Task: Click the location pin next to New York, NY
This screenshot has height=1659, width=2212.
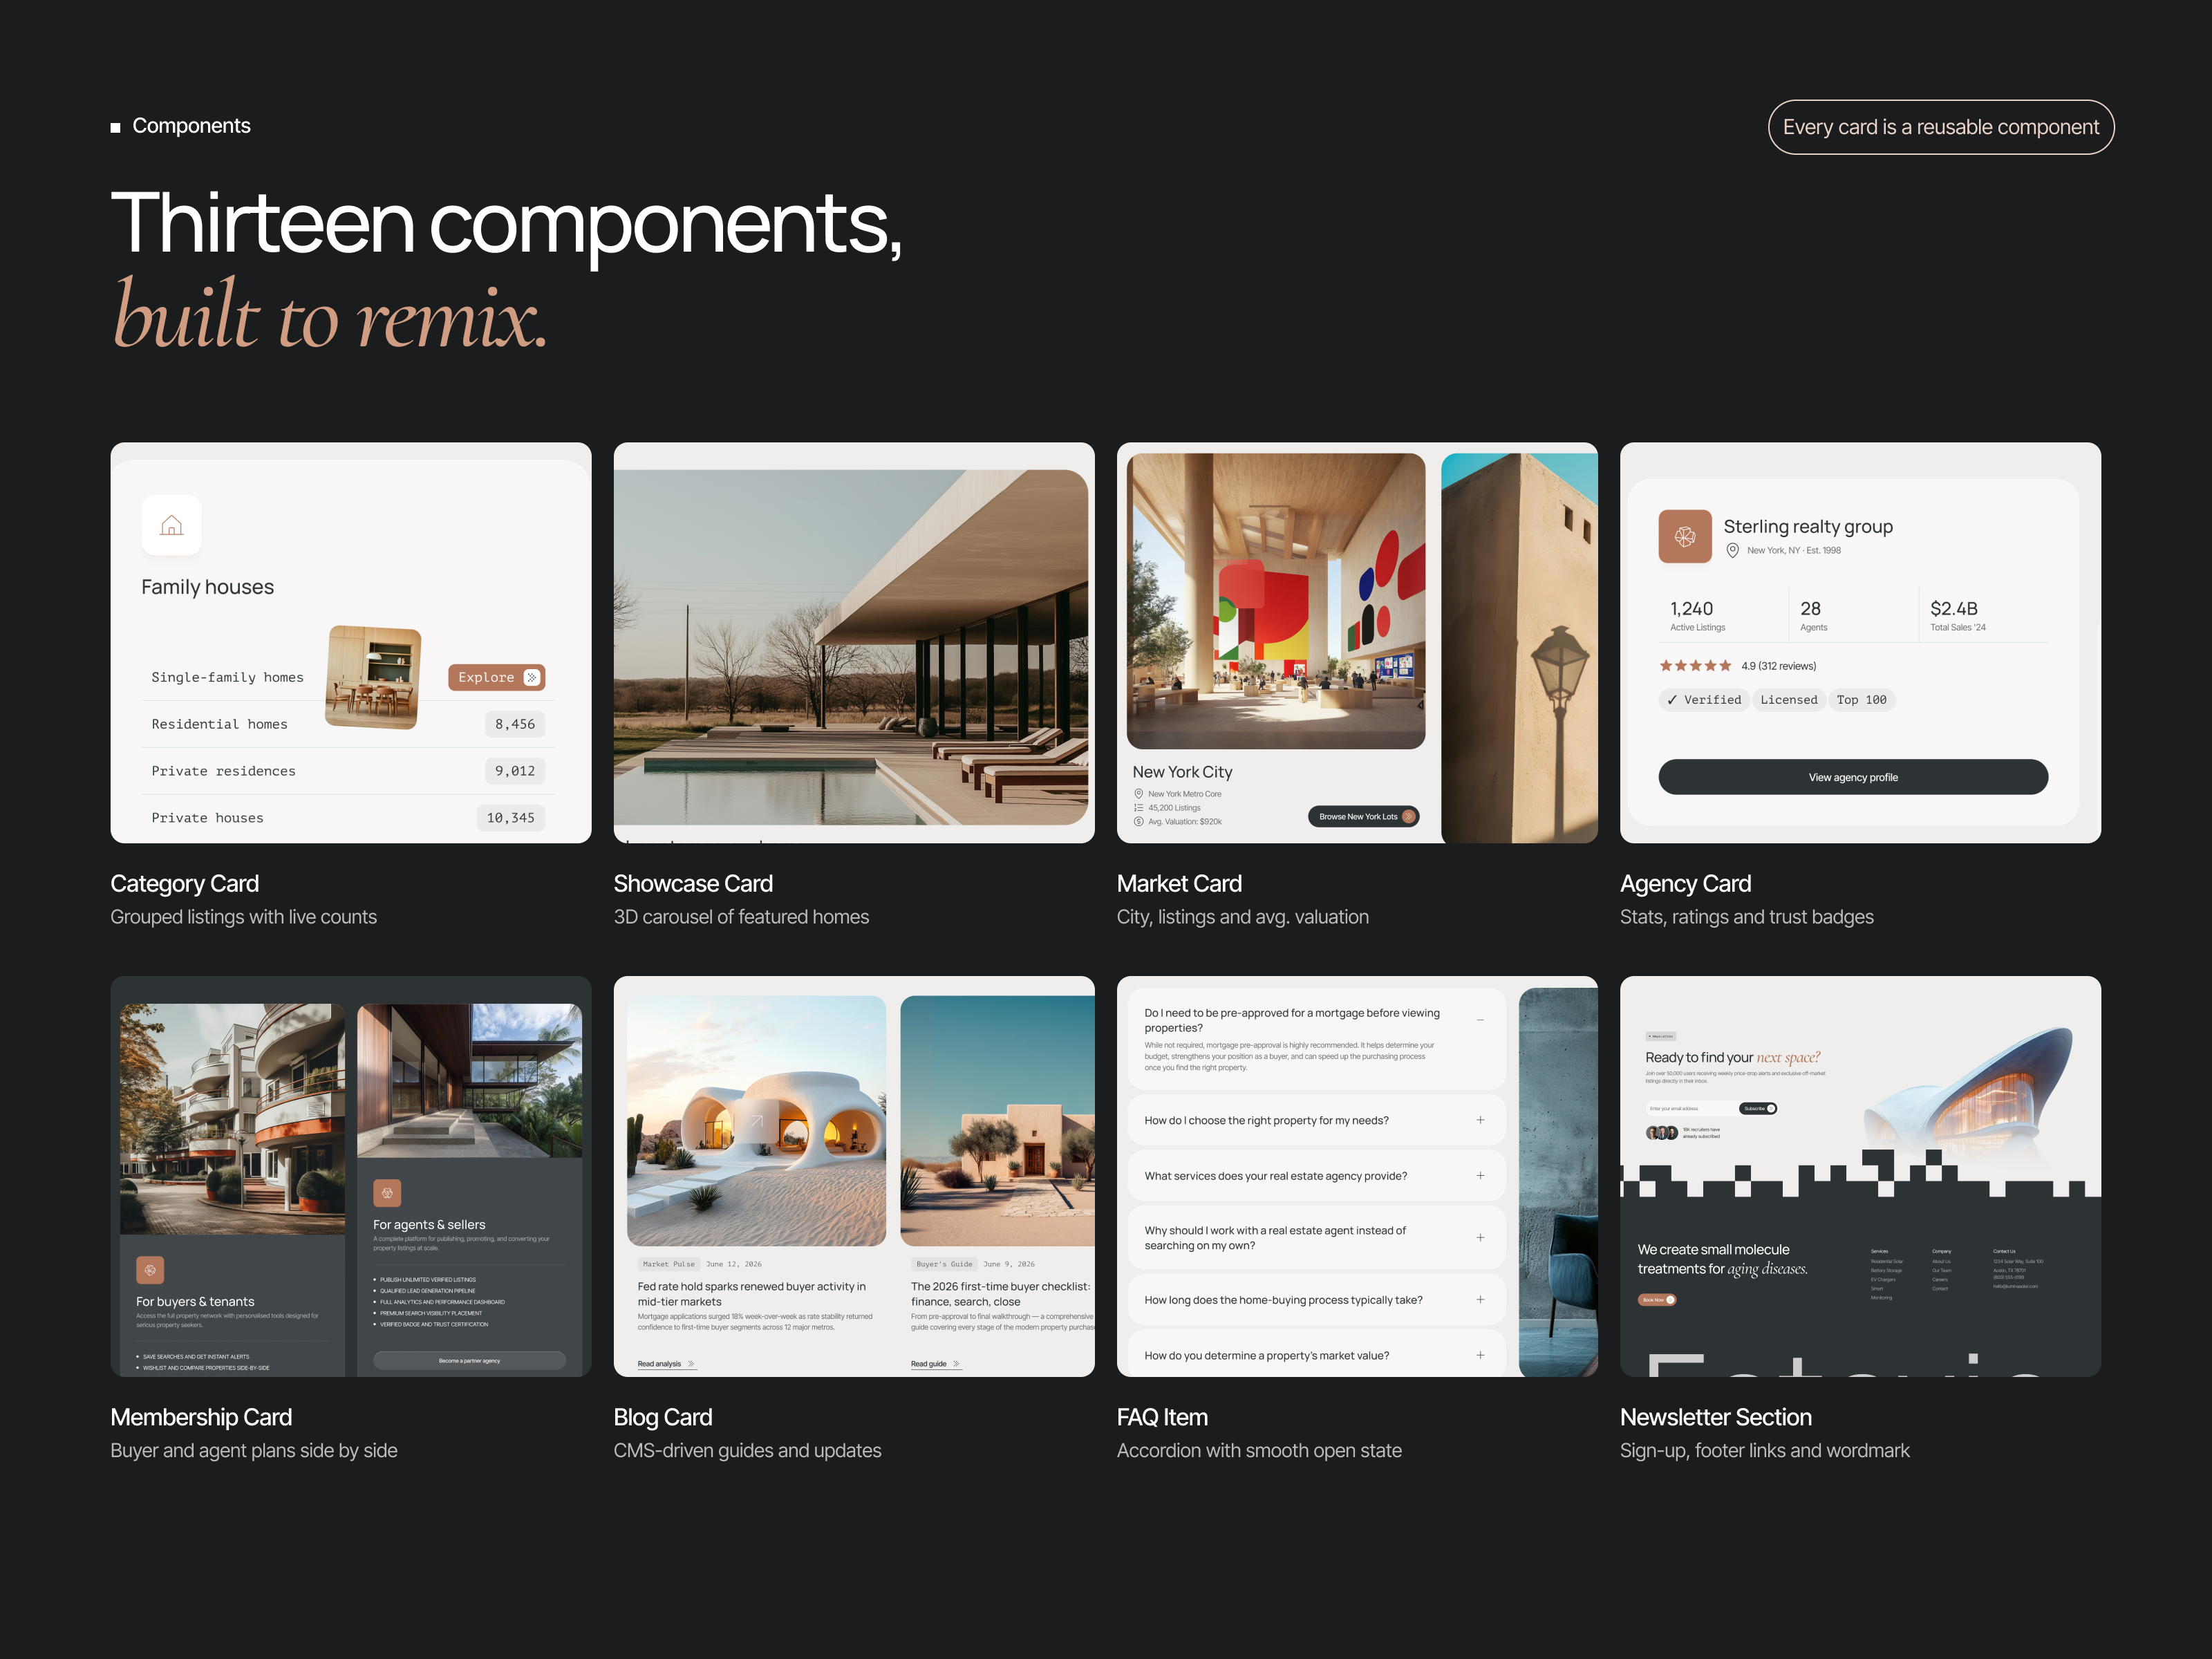Action: click(1733, 550)
